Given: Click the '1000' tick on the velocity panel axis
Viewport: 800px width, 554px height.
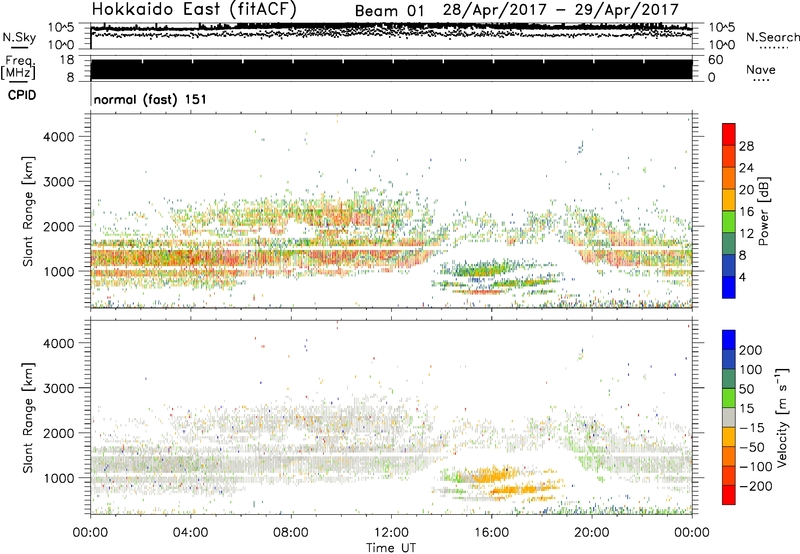Looking at the screenshot, I should click(58, 478).
